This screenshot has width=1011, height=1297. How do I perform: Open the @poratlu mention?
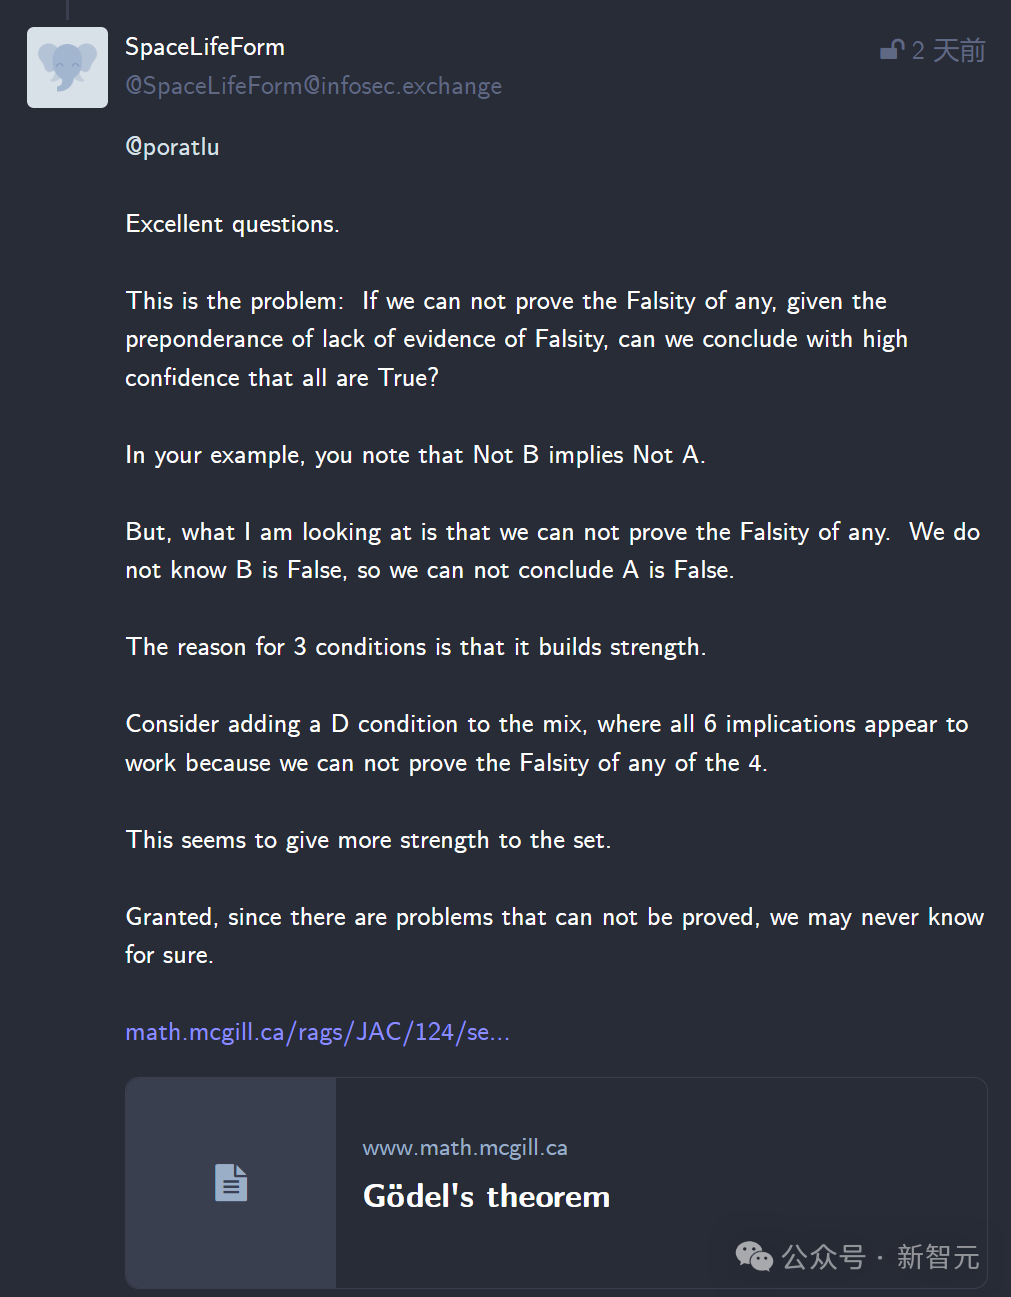pos(172,147)
